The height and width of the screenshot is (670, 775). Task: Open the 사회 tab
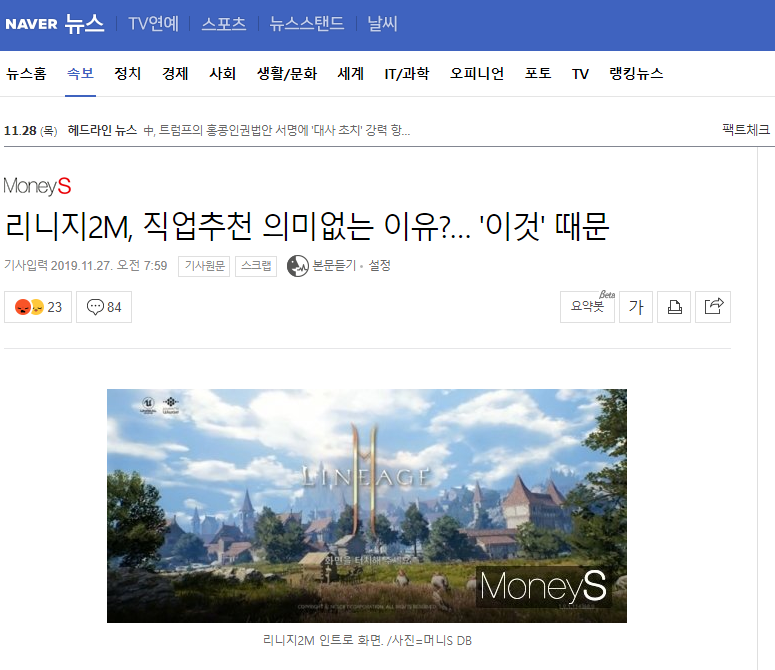pos(222,74)
